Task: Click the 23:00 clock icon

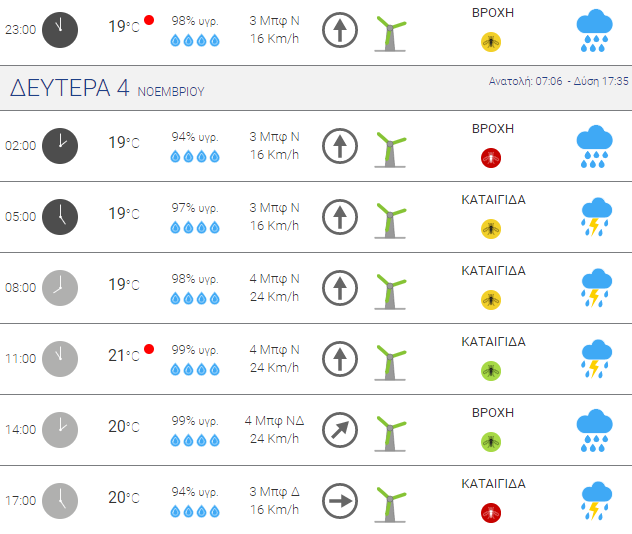Action: (x=60, y=30)
